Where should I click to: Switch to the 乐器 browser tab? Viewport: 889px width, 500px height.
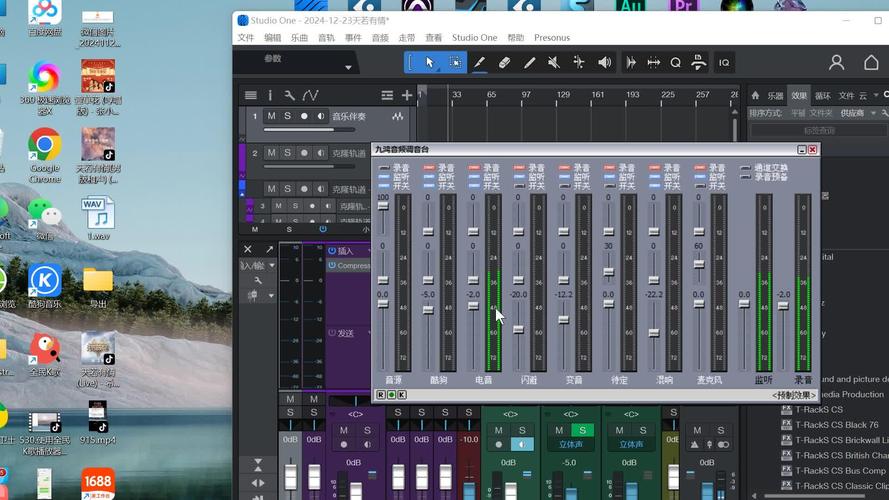coord(775,96)
